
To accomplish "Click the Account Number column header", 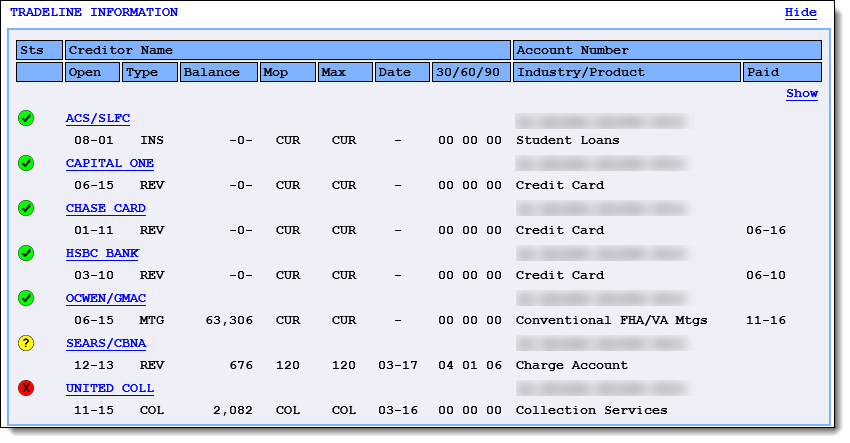I will point(667,50).
